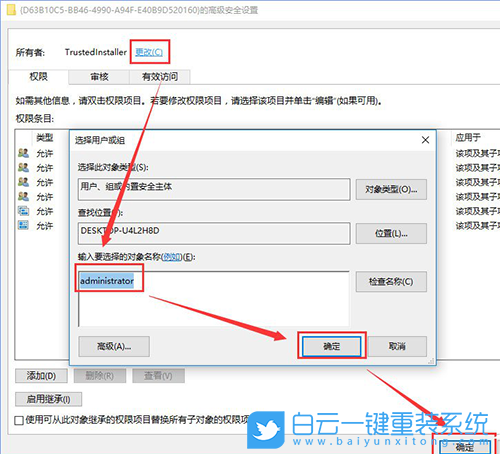Open the 审核 tab

click(x=99, y=77)
